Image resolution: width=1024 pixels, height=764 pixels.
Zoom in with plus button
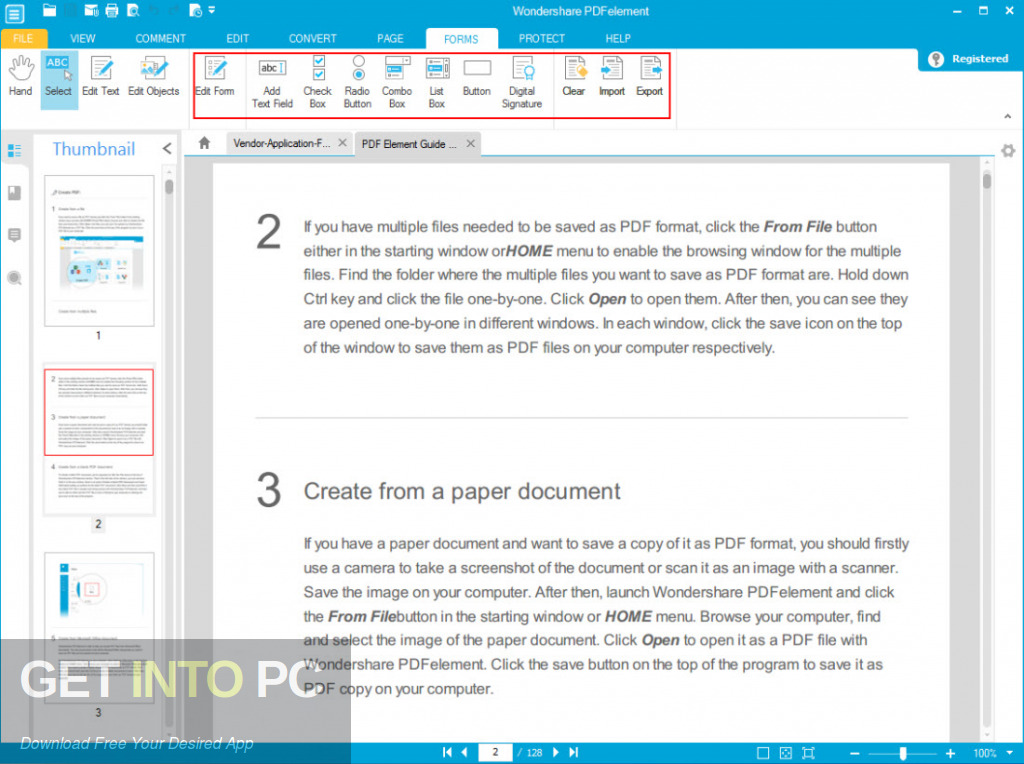coord(950,753)
